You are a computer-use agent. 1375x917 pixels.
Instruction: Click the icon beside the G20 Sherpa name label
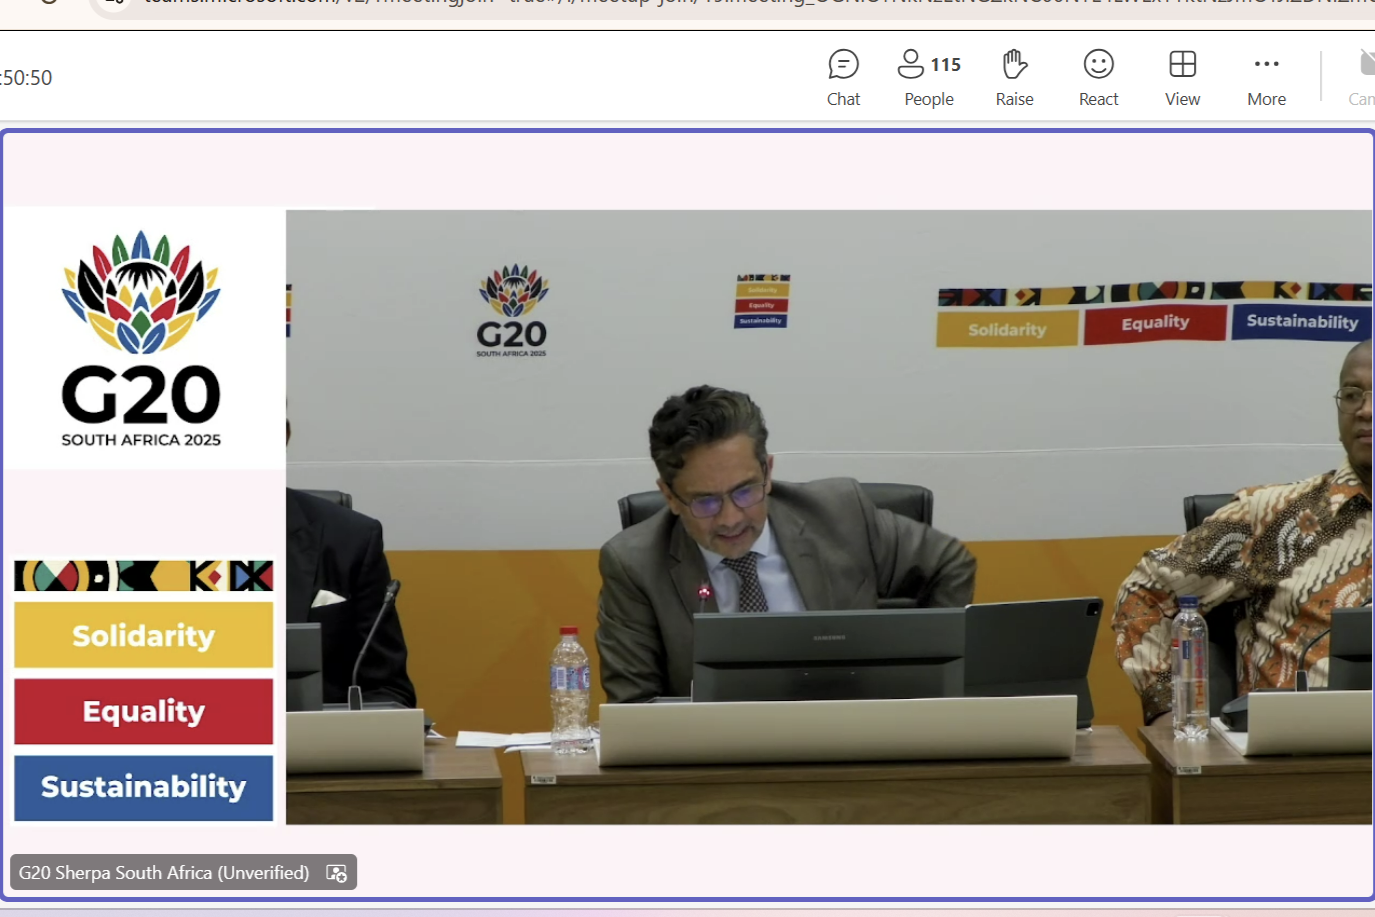[337, 873]
